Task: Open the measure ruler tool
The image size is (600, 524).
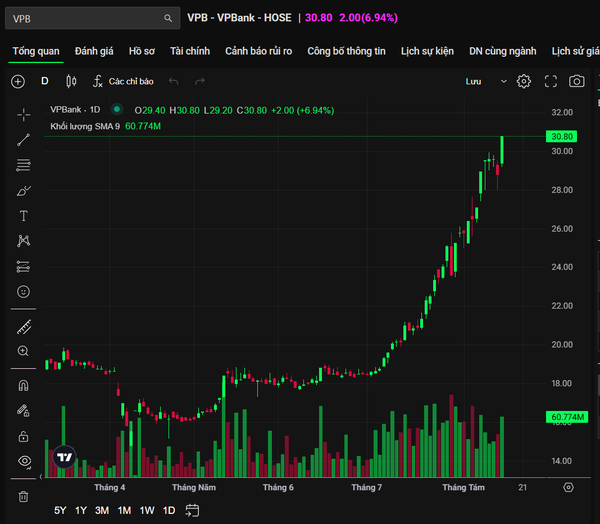Action: pos(24,327)
